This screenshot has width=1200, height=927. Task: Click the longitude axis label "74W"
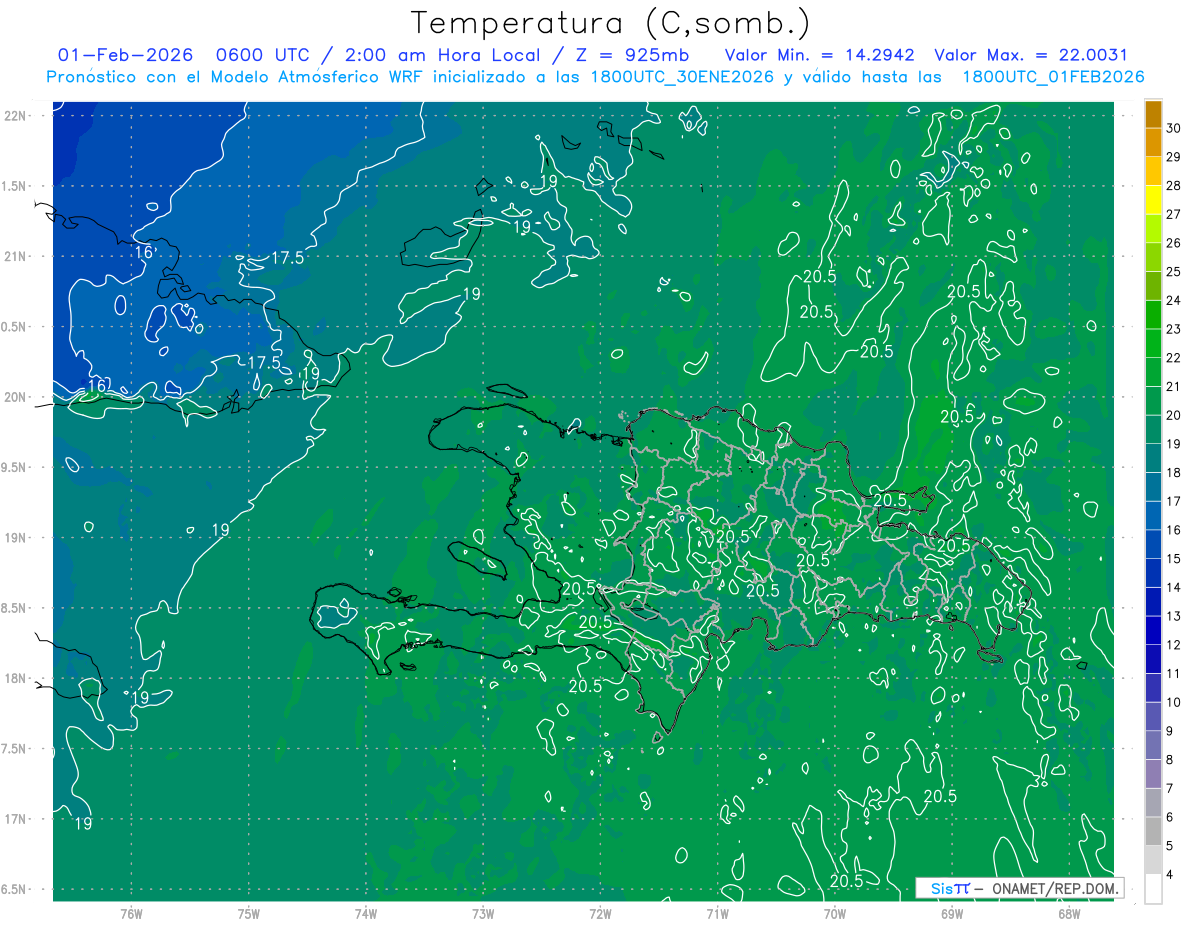point(366,913)
